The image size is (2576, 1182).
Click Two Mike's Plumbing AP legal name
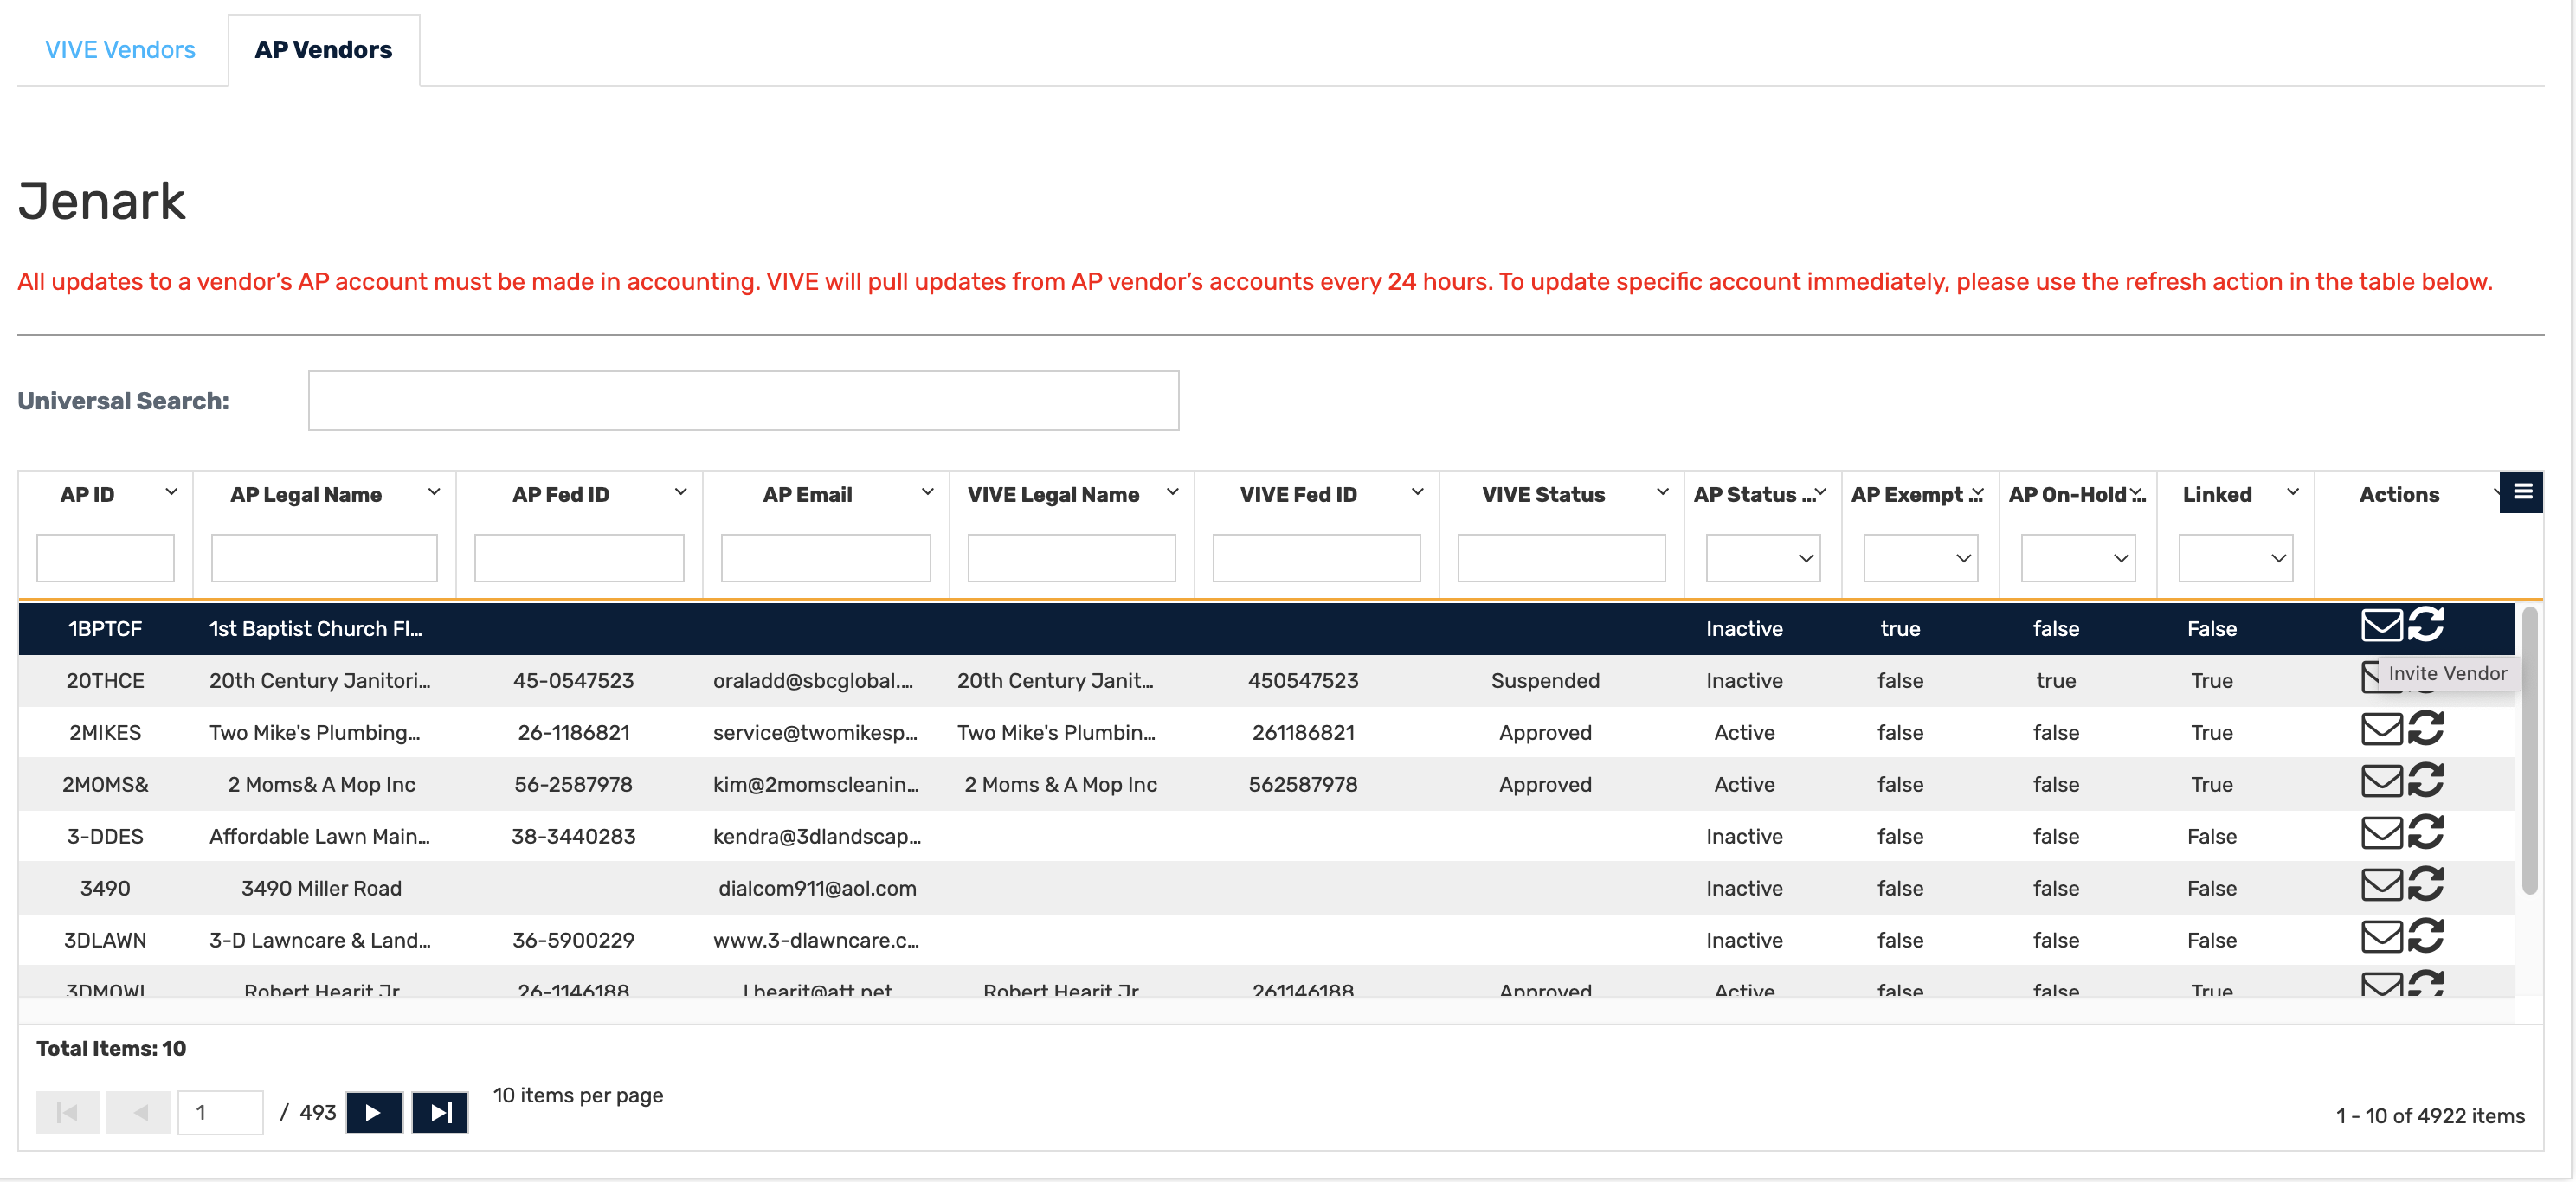coord(314,733)
